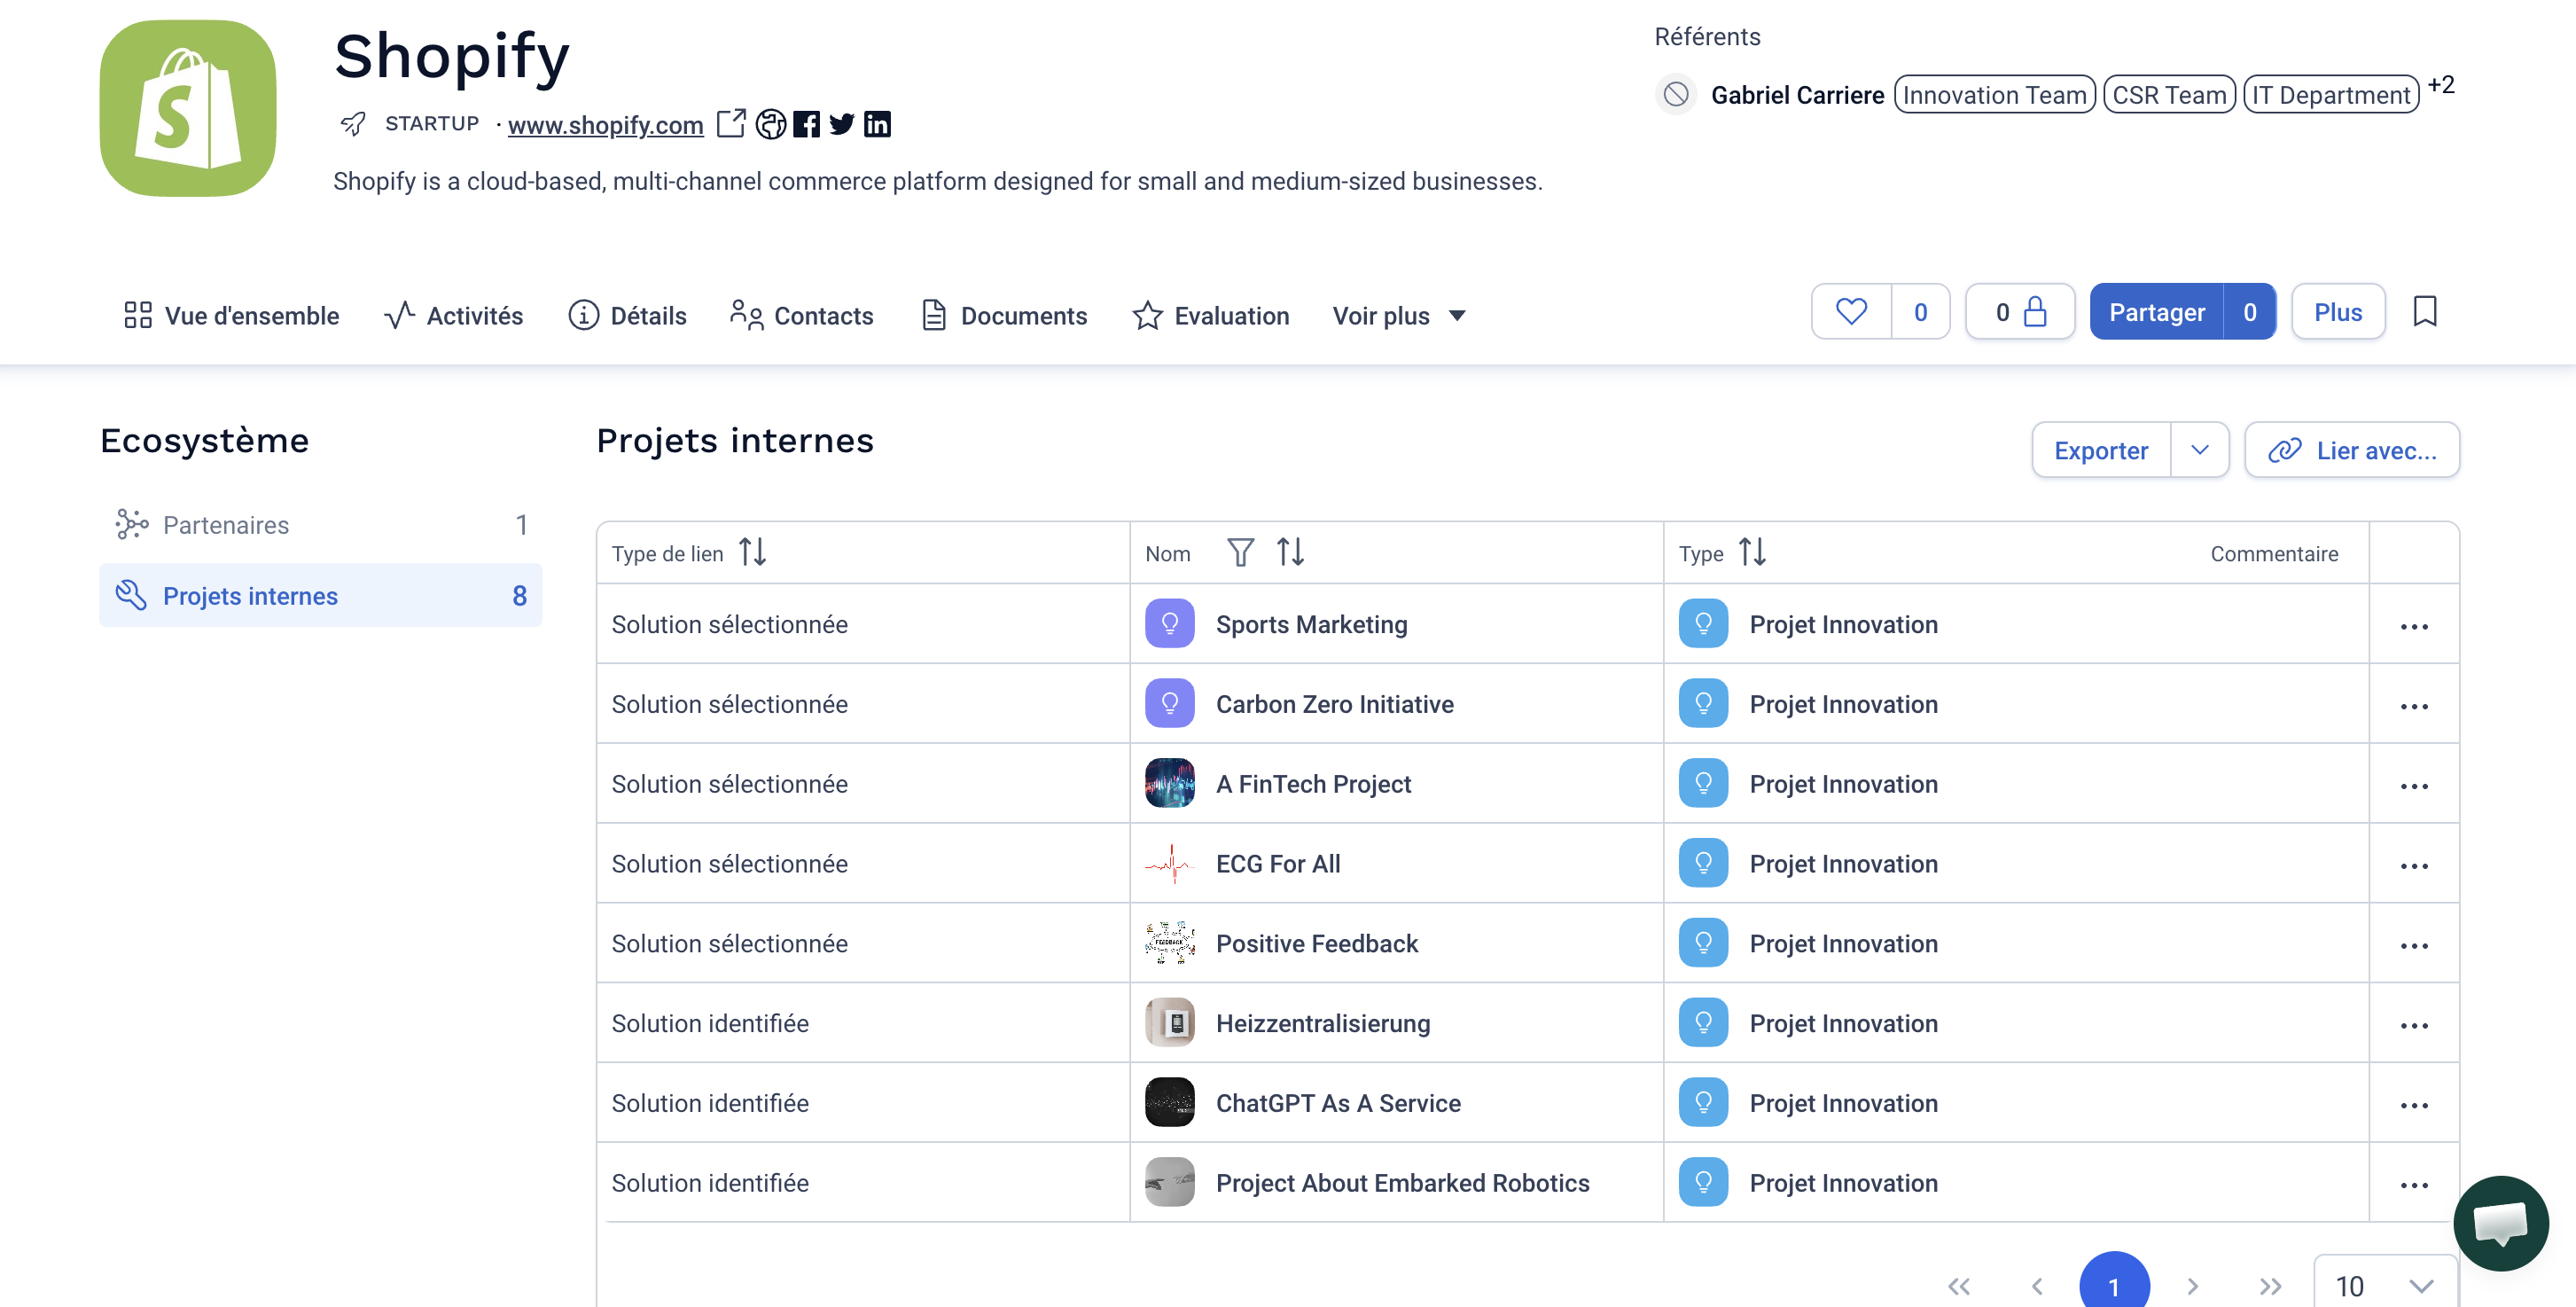Open the Détails tab
This screenshot has height=1307, width=2576.
coord(627,315)
